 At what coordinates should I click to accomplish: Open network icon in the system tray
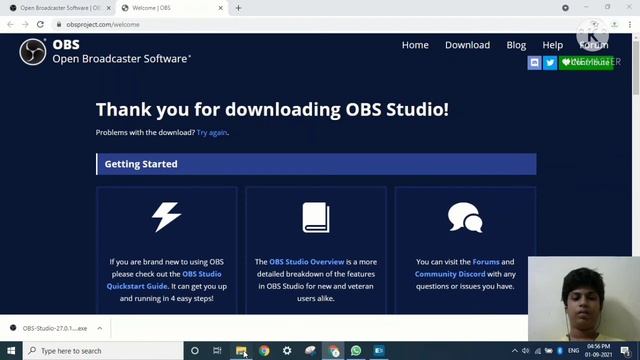click(x=538, y=351)
